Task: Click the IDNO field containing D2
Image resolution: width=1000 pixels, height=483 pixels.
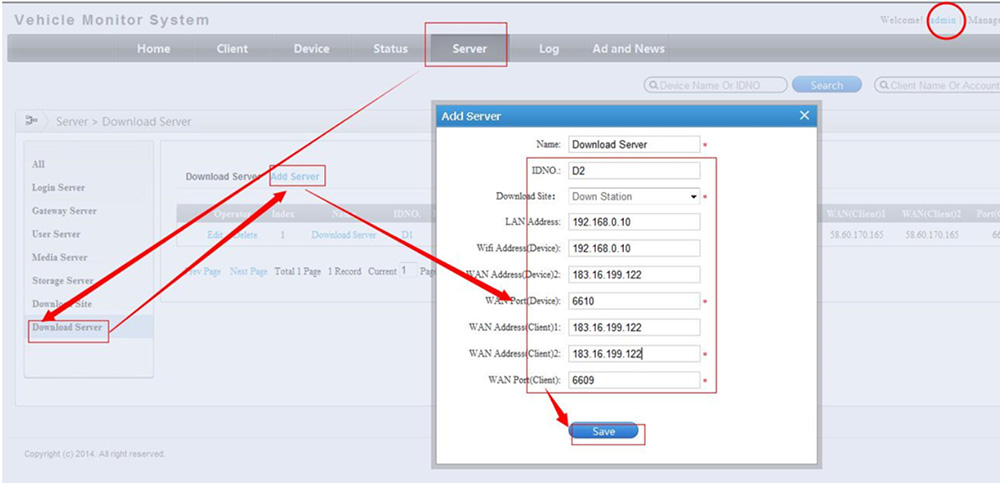Action: click(x=634, y=170)
